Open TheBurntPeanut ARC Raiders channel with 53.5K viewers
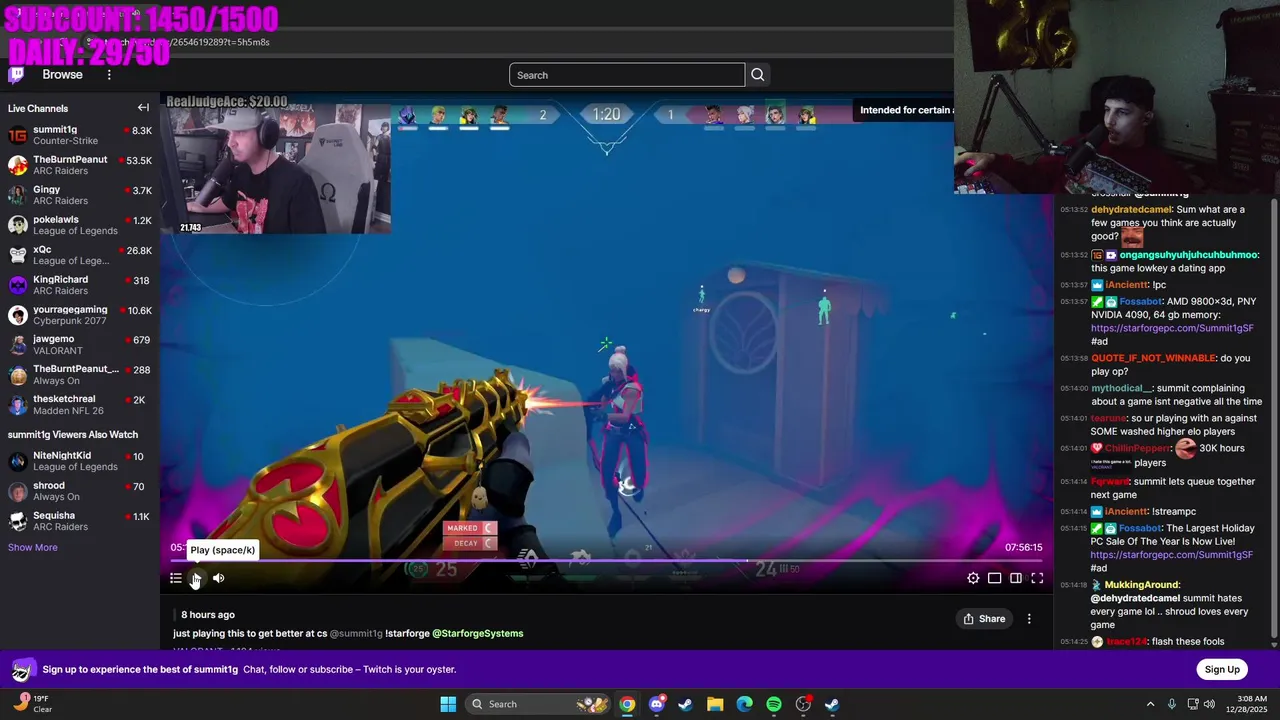Screen dimensions: 1280x720 pyautogui.click(x=80, y=165)
